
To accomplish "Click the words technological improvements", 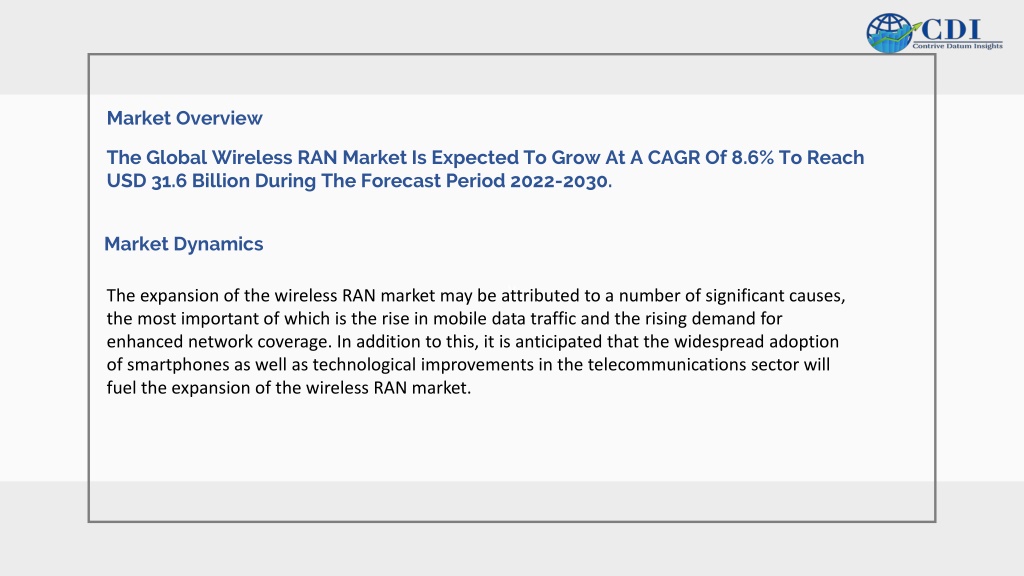I will pyautogui.click(x=423, y=364).
